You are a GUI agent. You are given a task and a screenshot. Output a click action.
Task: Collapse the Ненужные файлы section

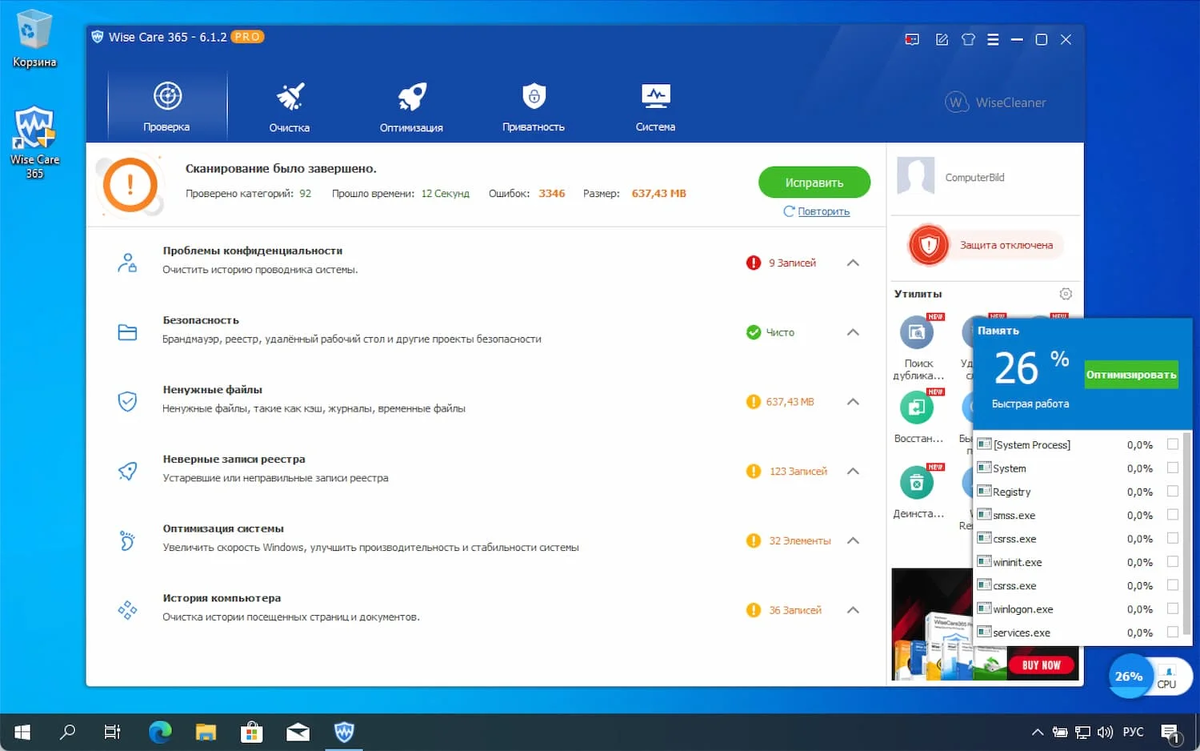[x=853, y=402]
